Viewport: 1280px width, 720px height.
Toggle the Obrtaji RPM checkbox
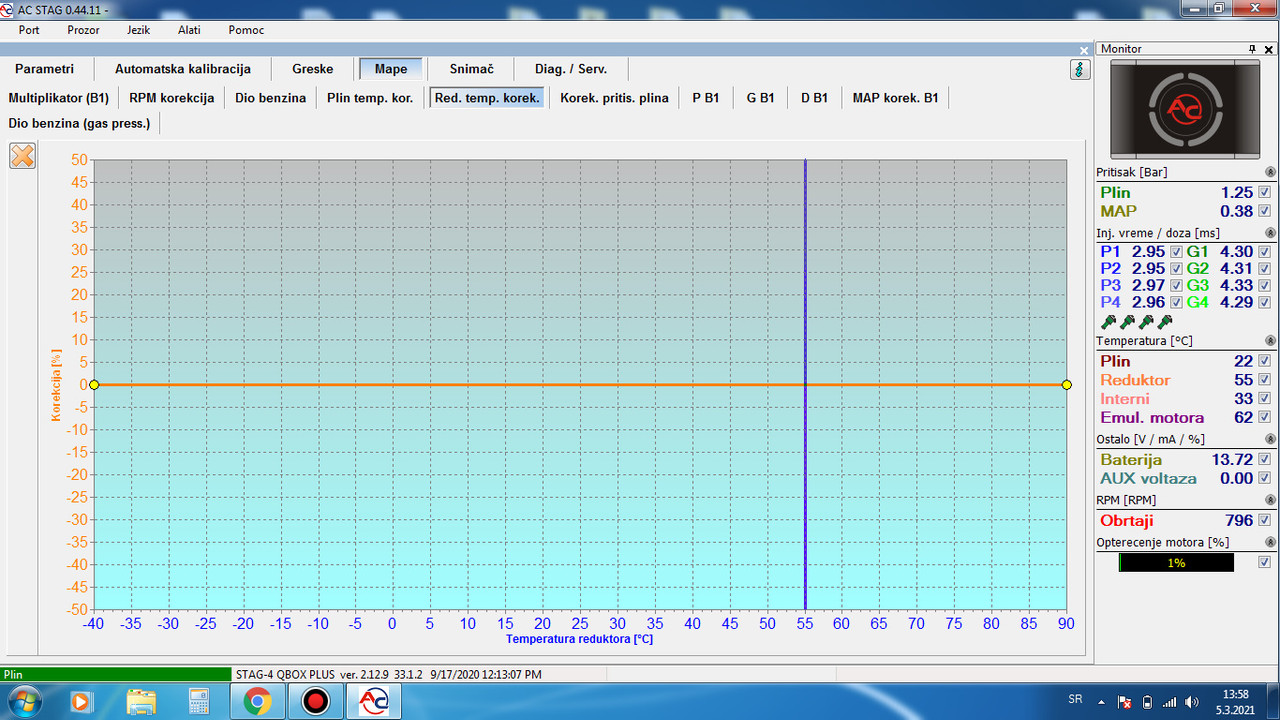tap(1265, 520)
